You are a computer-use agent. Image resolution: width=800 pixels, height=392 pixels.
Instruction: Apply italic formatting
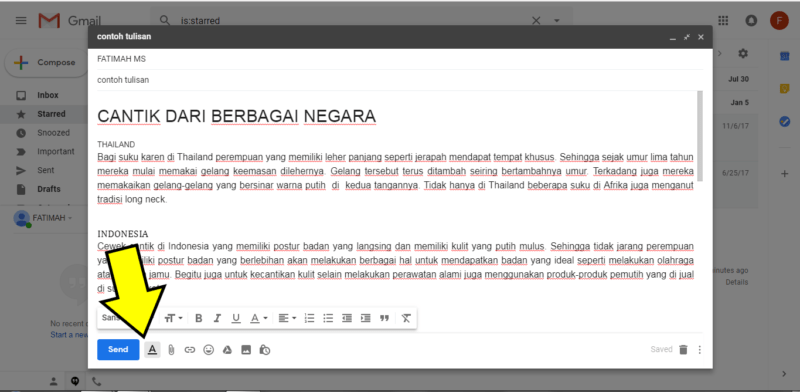[x=217, y=318]
